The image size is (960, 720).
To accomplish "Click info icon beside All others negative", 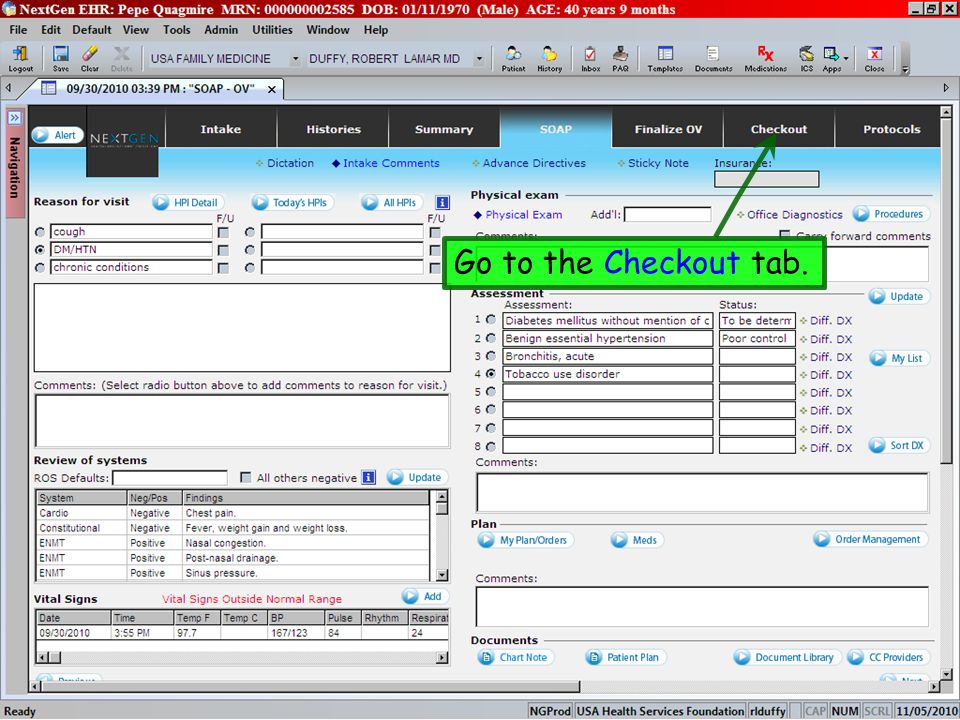I will [368, 478].
